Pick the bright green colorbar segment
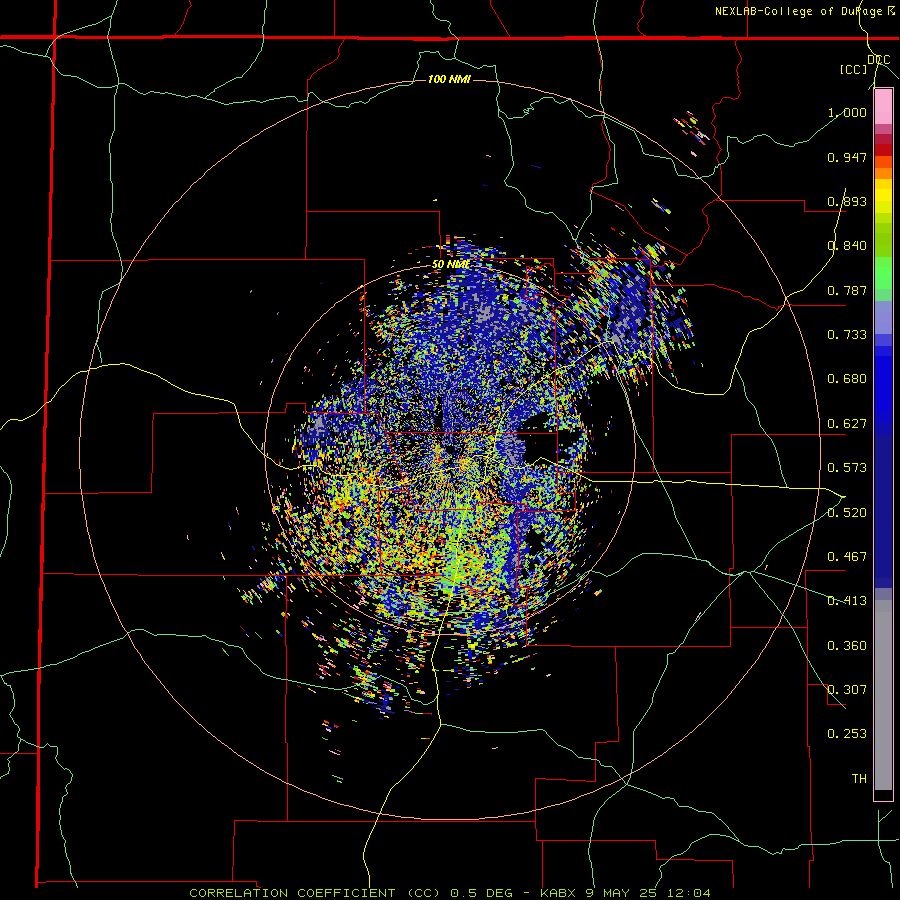This screenshot has height=900, width=900. (883, 273)
